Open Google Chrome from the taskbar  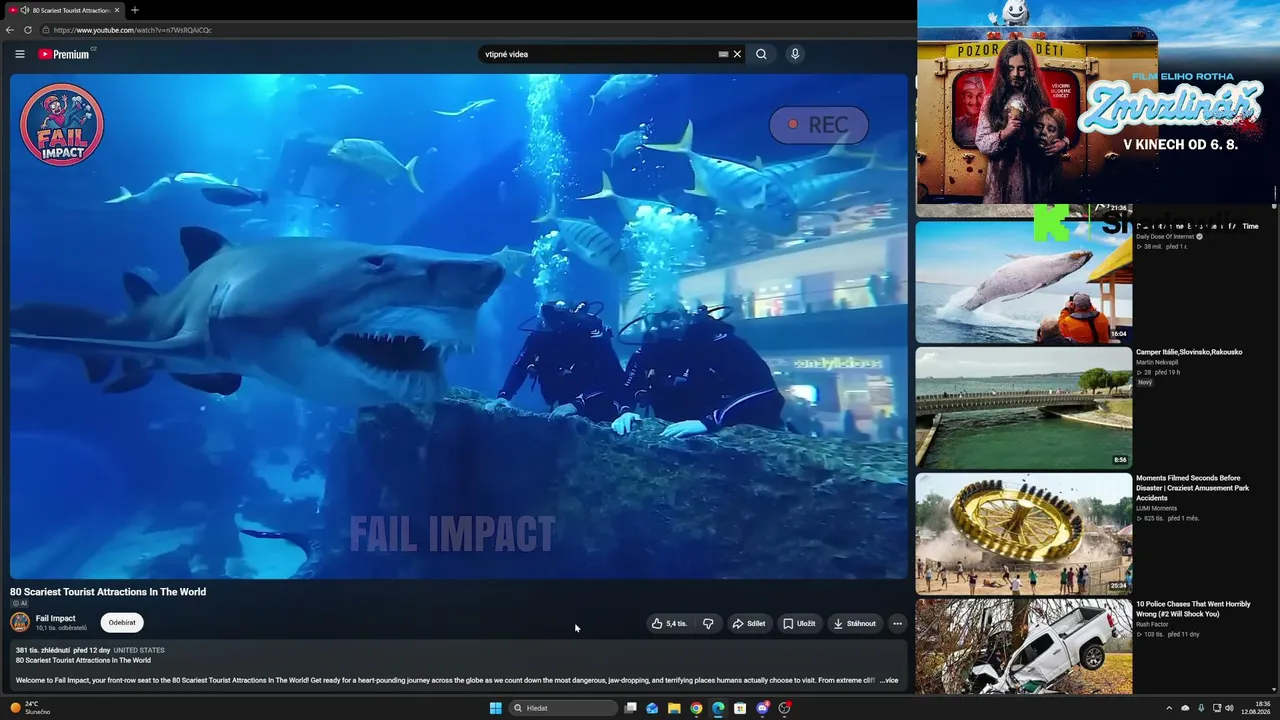click(696, 708)
